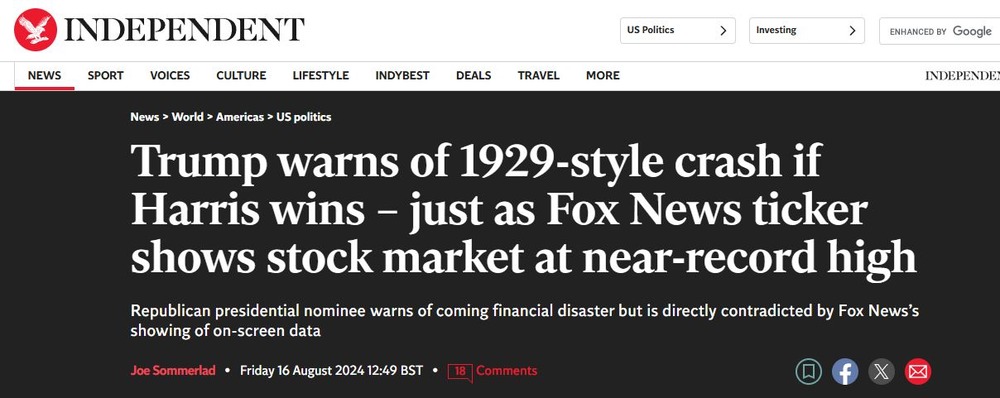
Task: Navigate to the CULTURE section
Action: pos(241,75)
